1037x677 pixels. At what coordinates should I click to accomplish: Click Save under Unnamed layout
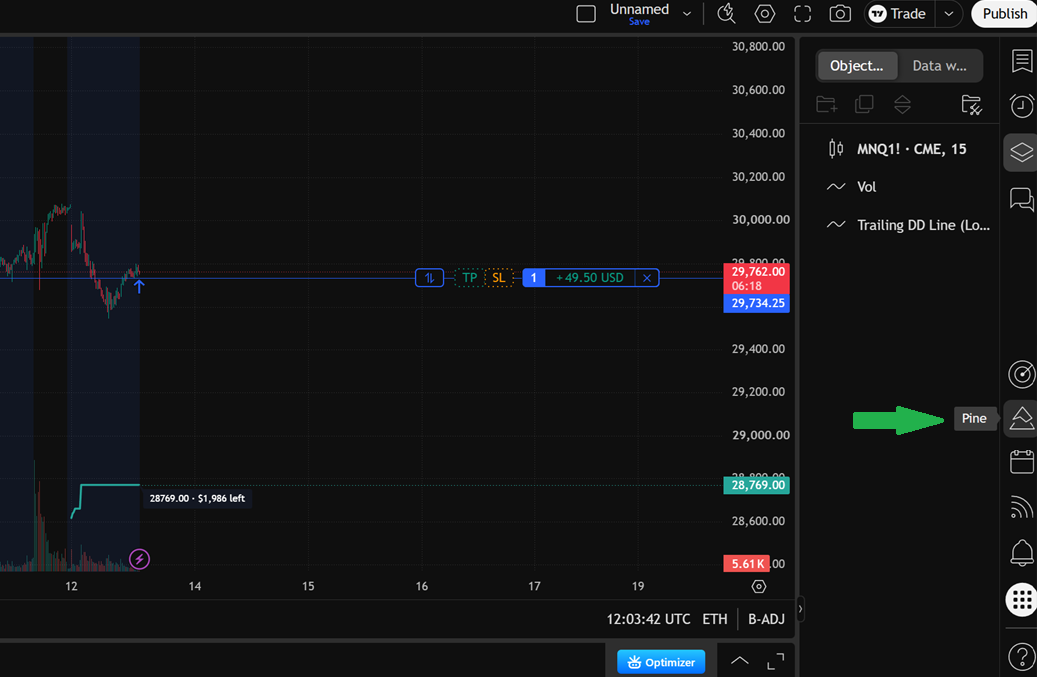639,22
